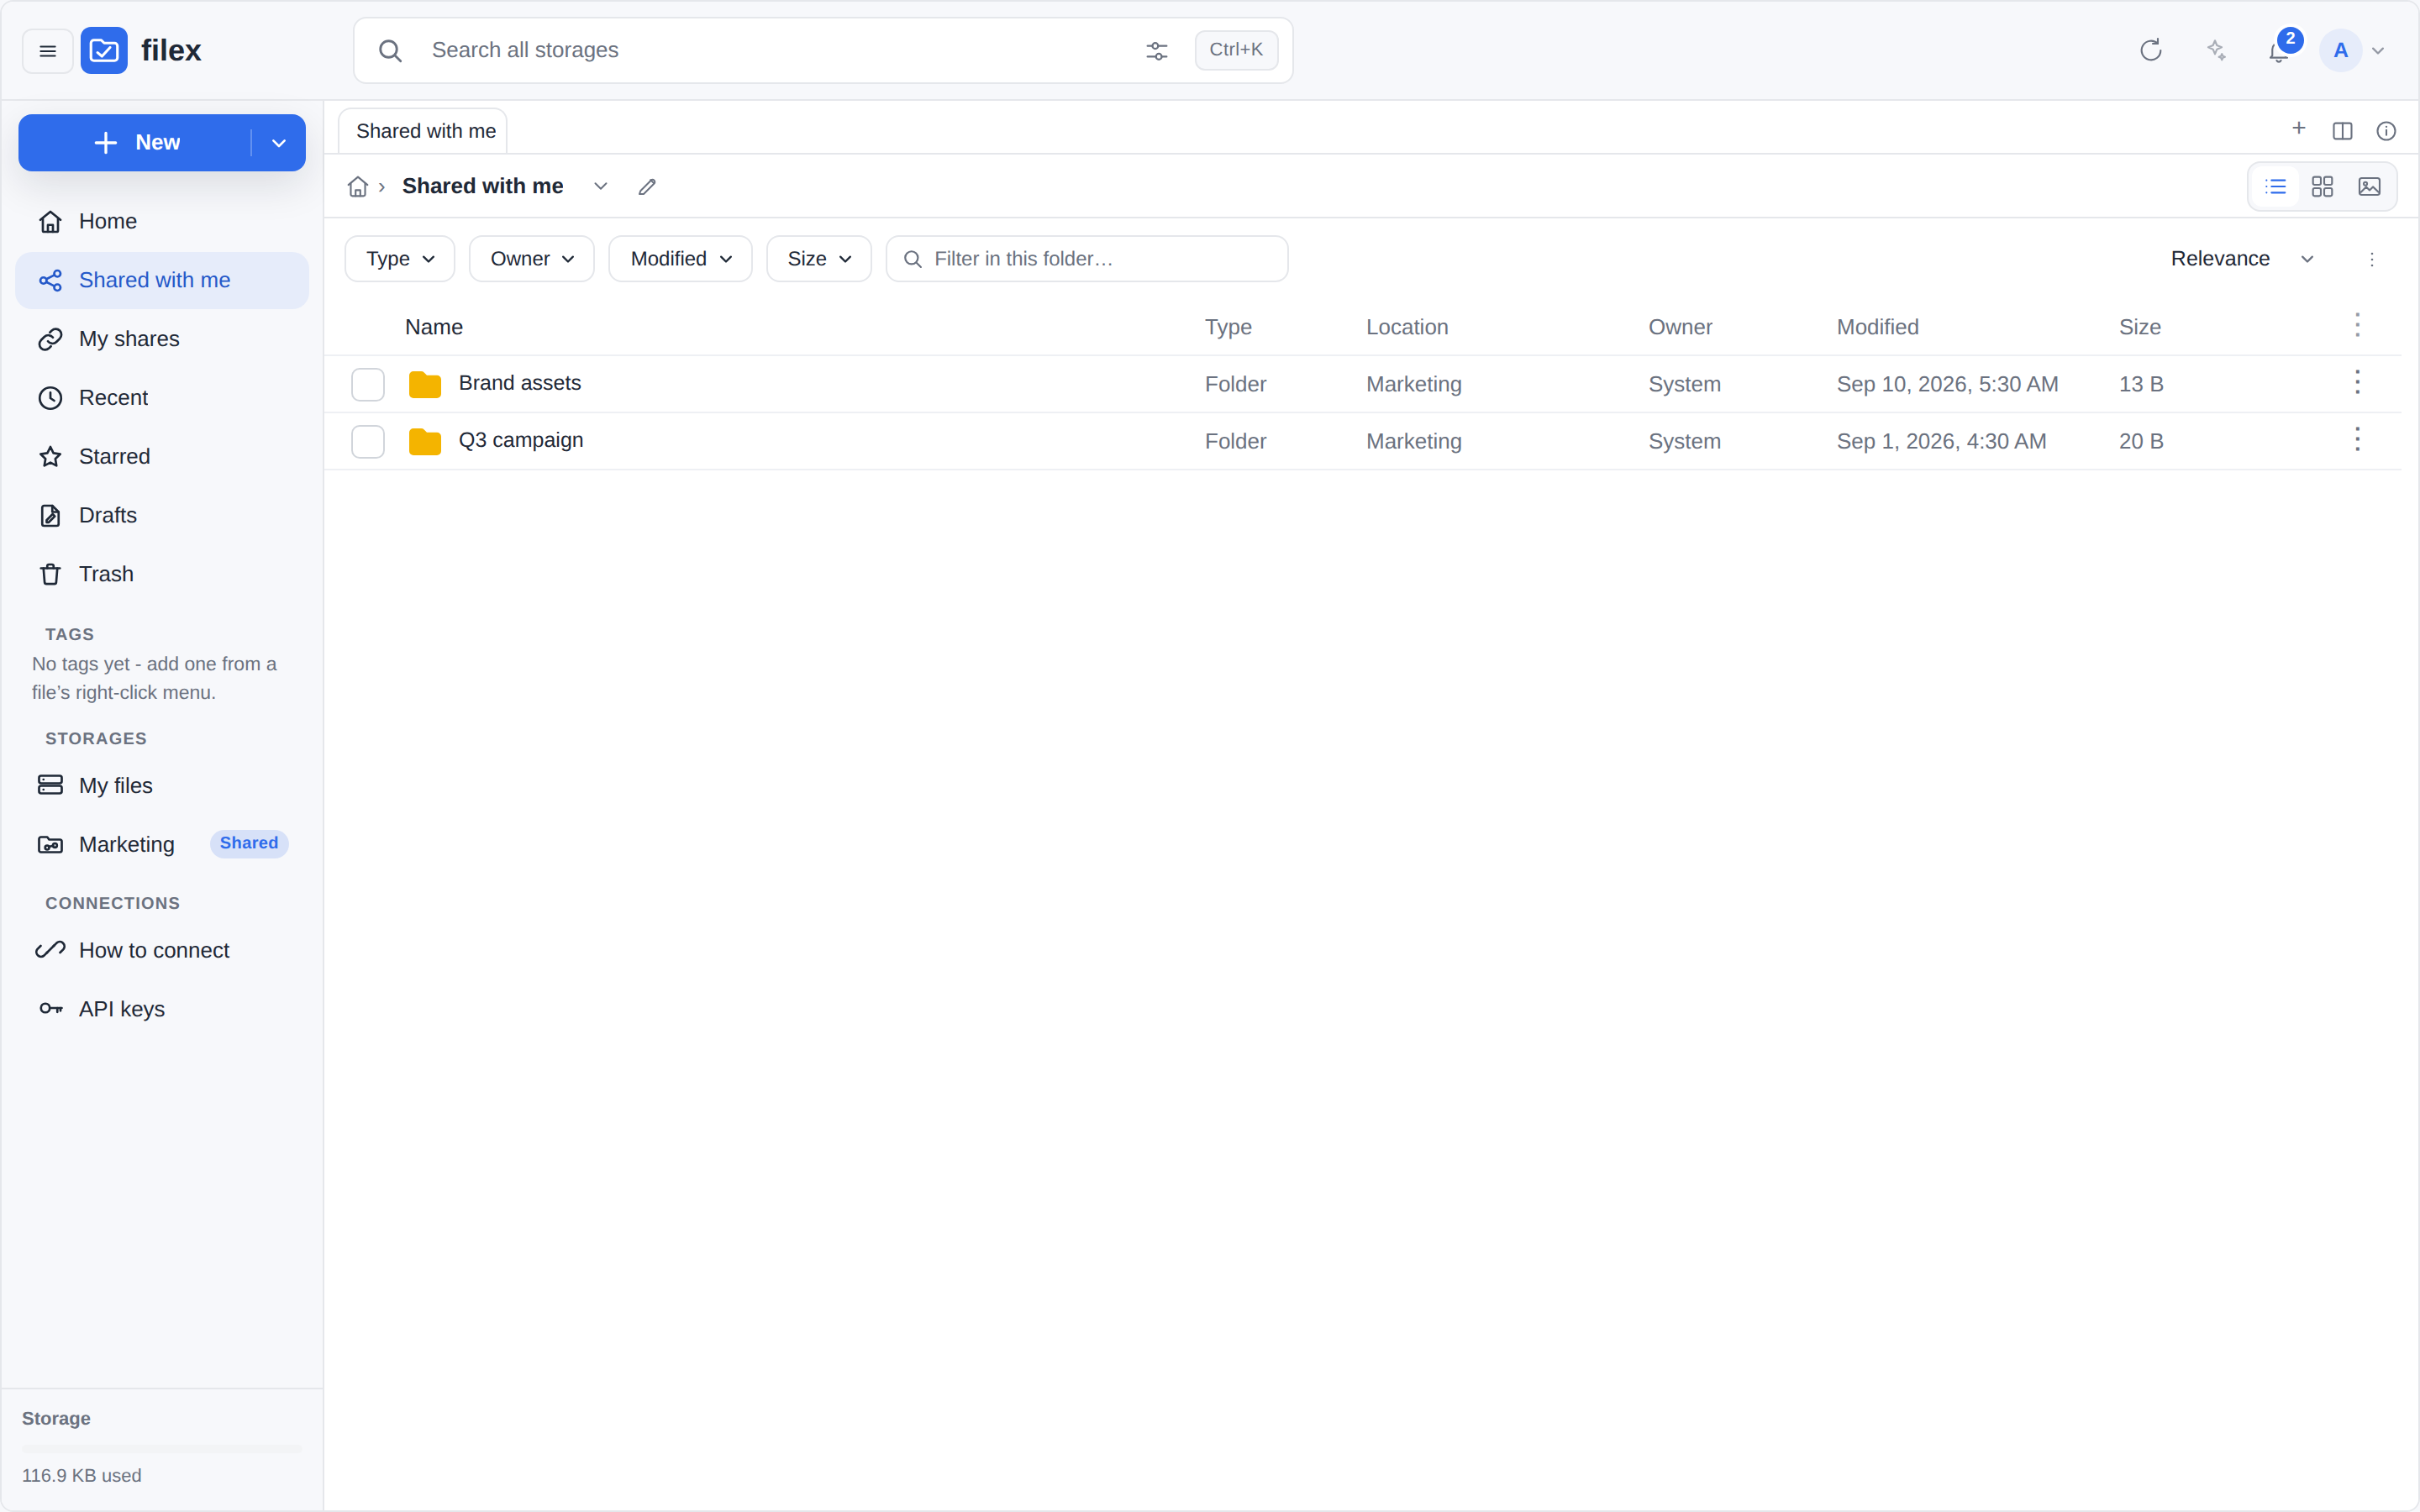Image resolution: width=2420 pixels, height=1512 pixels.
Task: Open the Size filter dropdown
Action: point(819,259)
